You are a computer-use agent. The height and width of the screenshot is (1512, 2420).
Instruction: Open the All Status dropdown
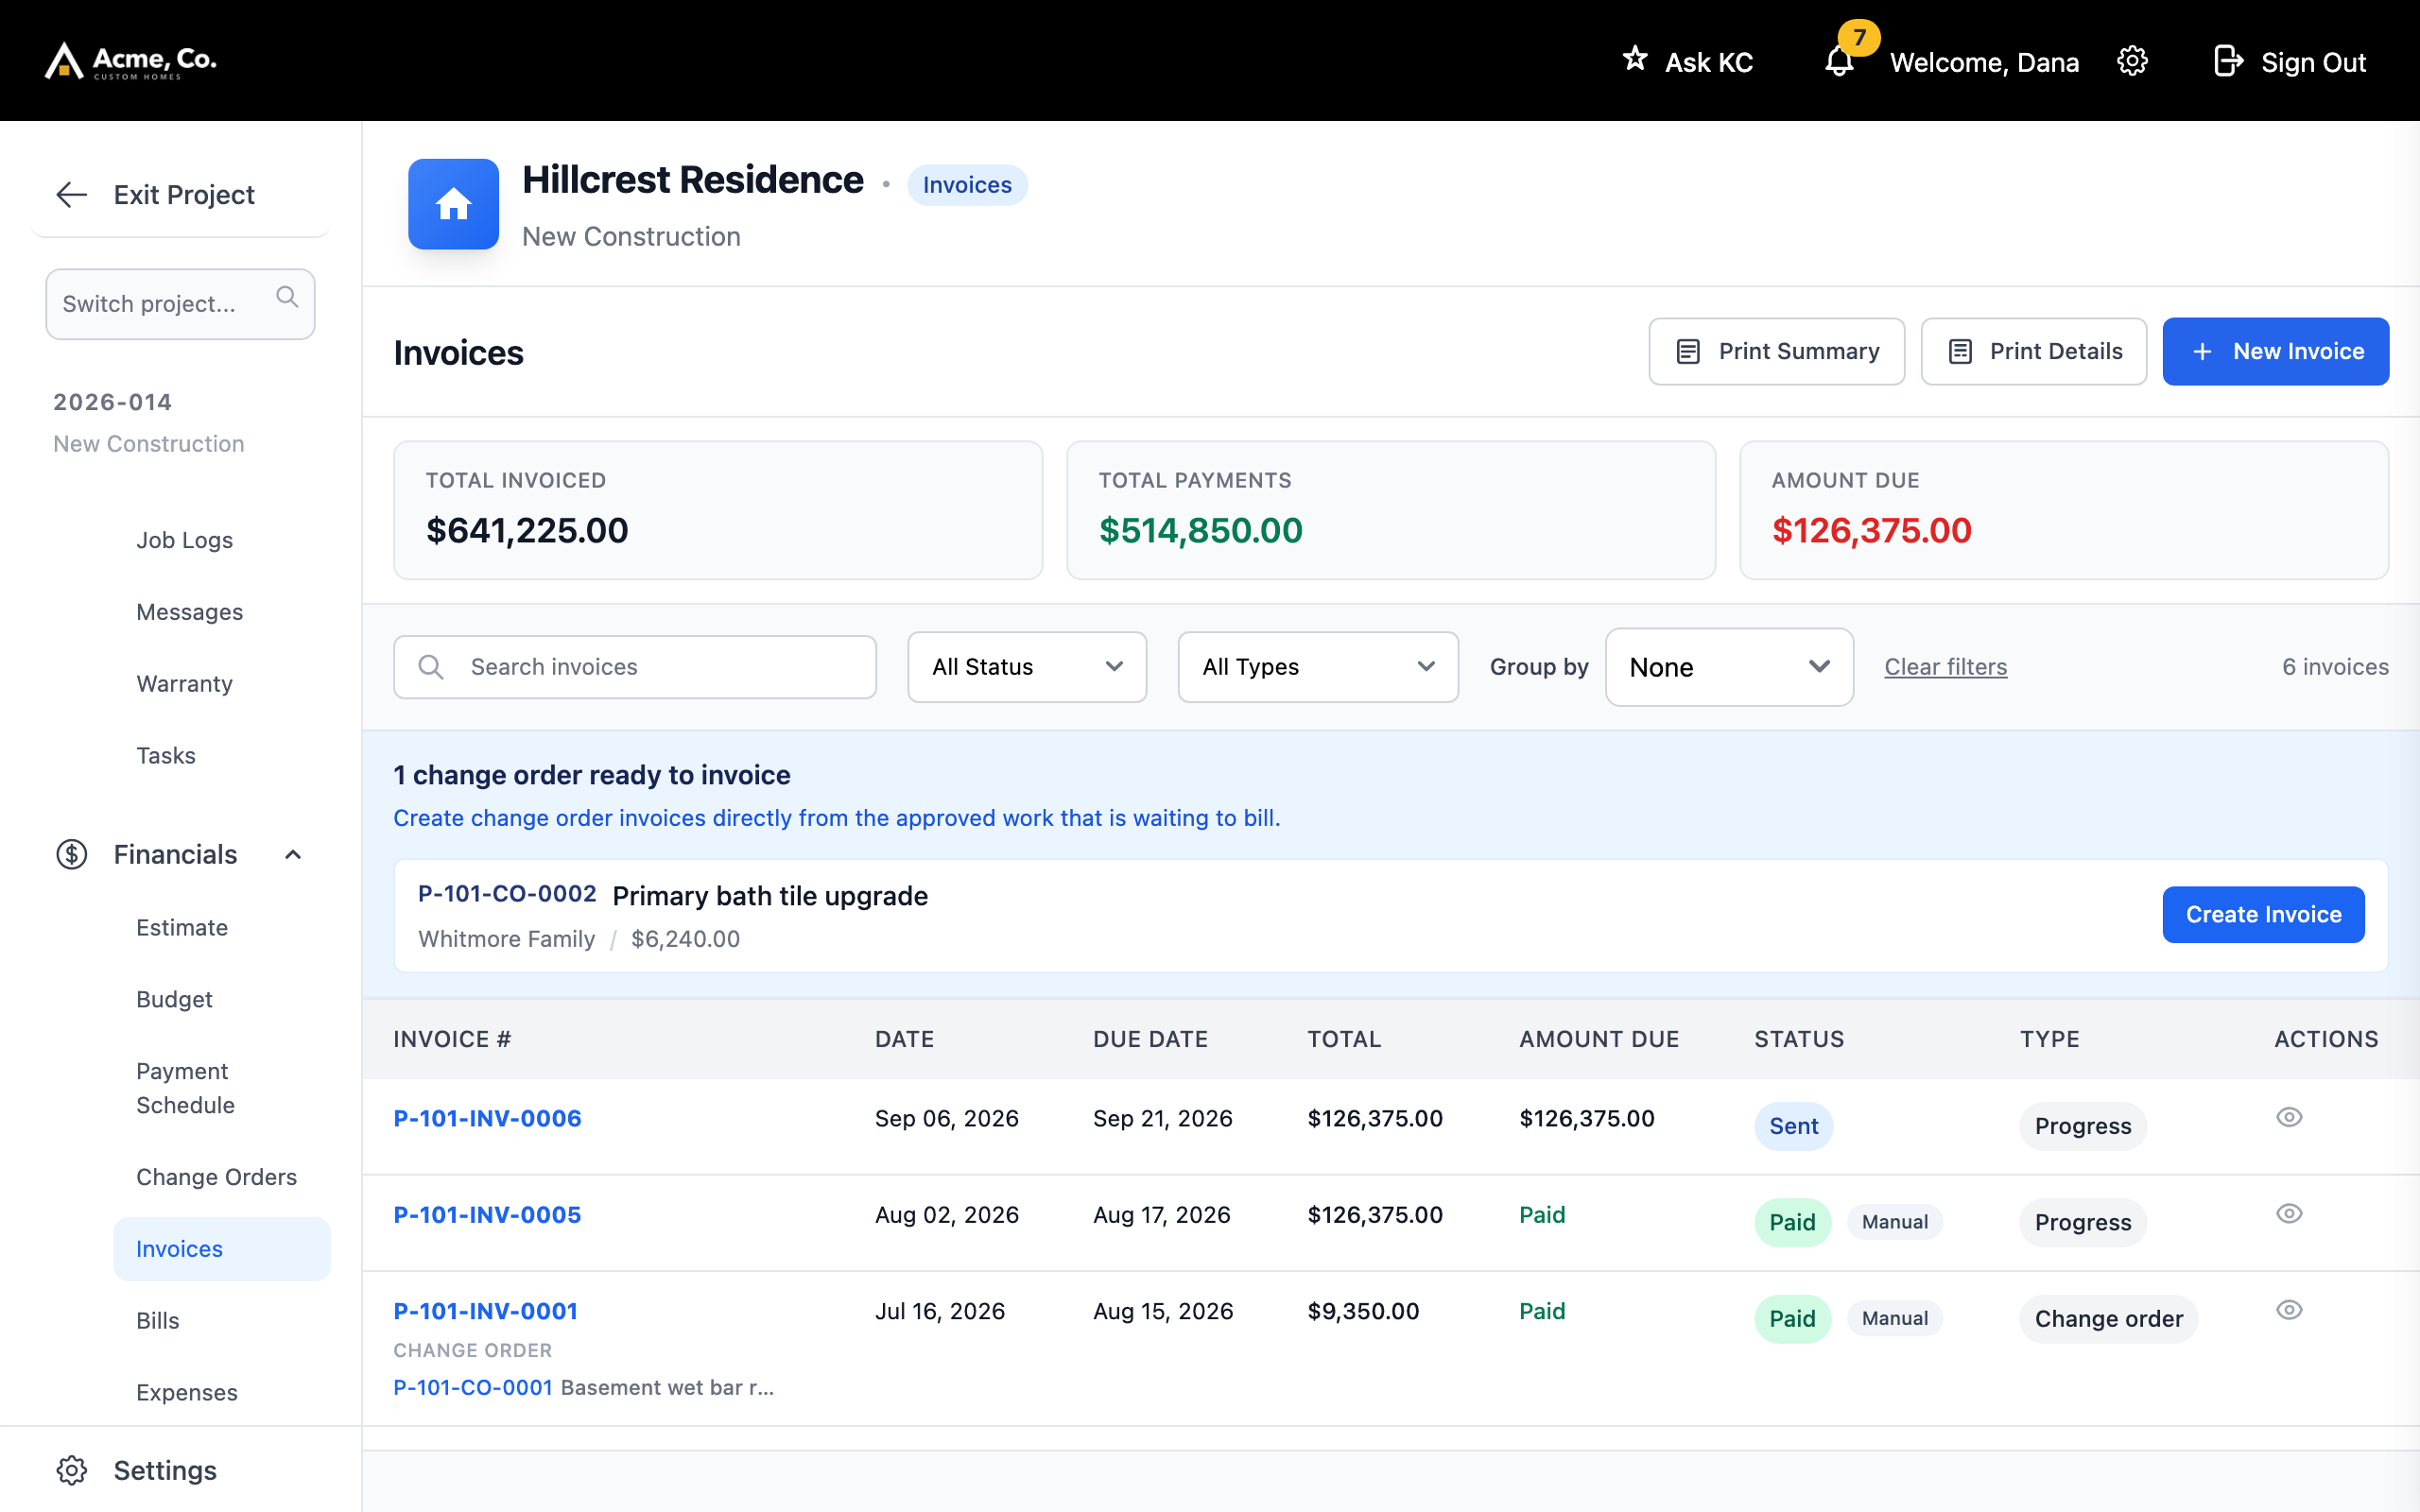coord(1027,667)
